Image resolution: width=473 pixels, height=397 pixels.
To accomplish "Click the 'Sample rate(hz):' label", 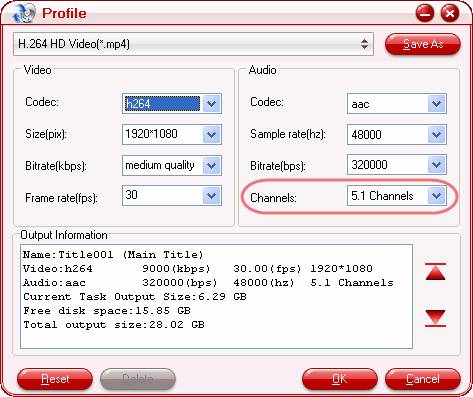I will point(288,134).
